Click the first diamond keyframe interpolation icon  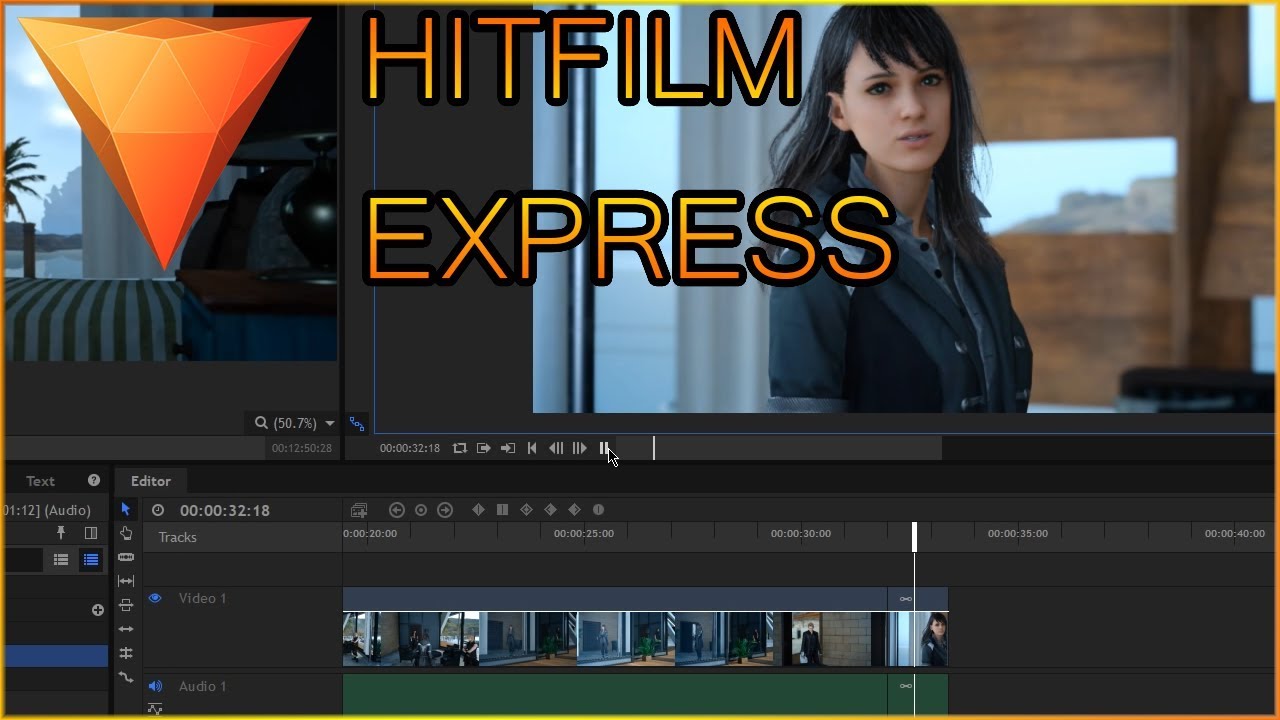[478, 510]
